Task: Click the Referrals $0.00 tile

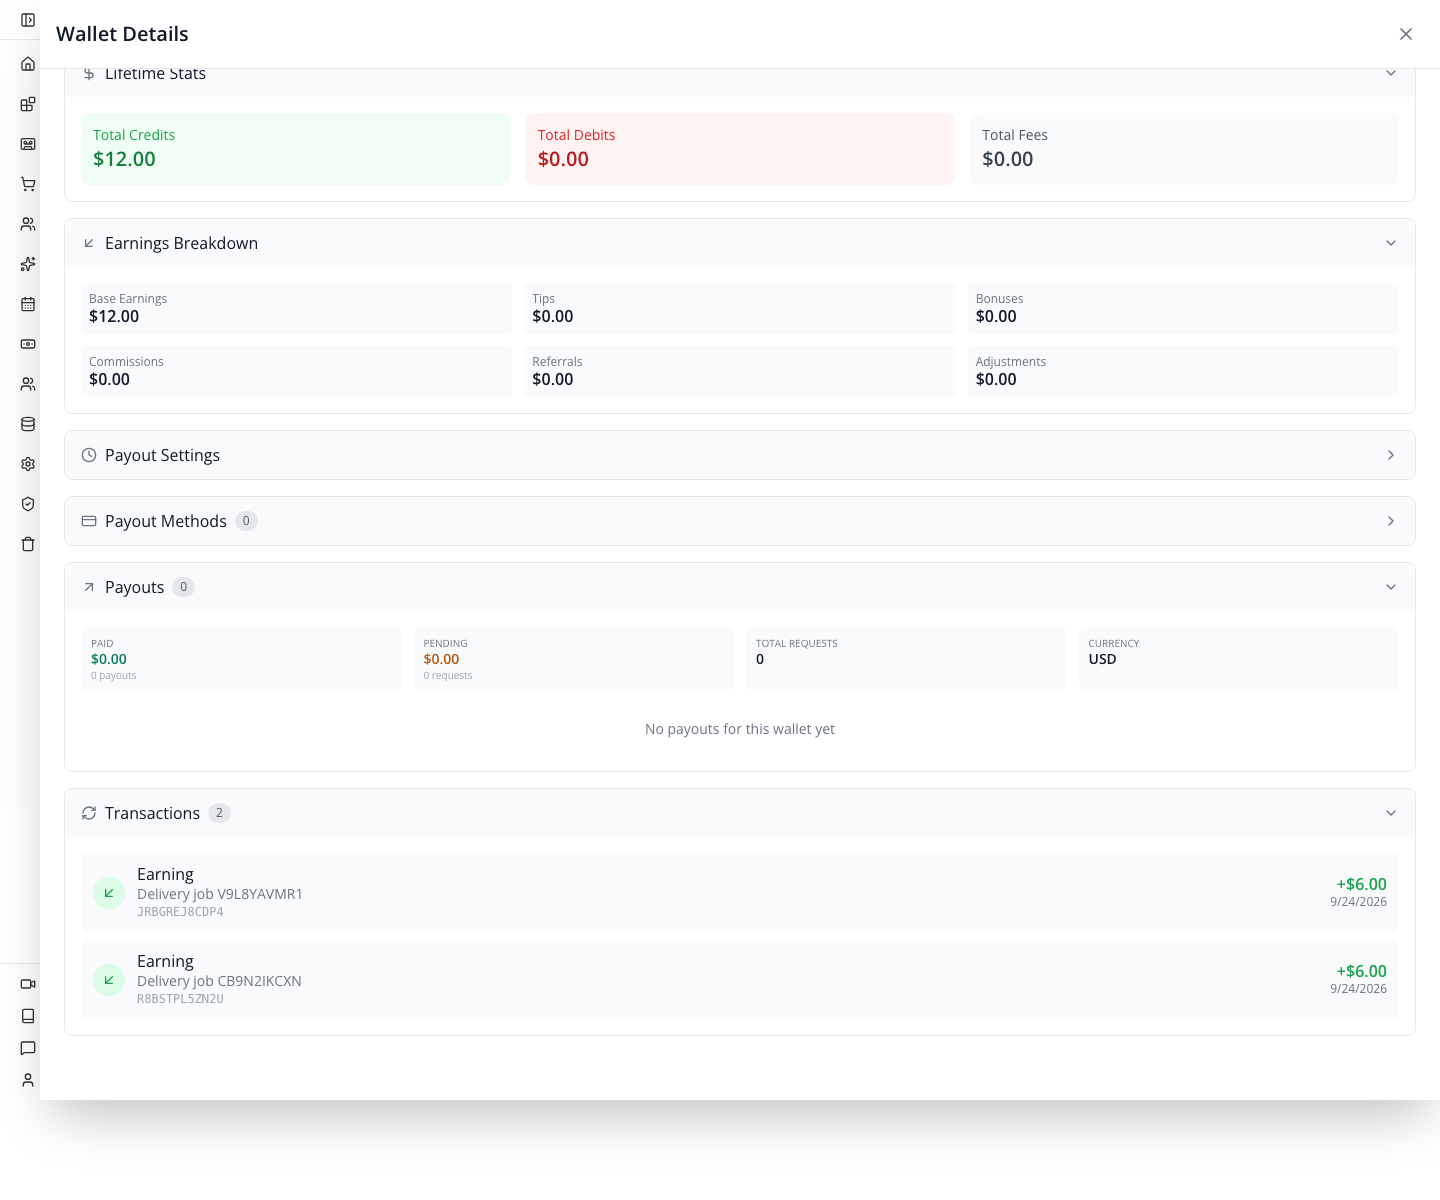Action: coord(740,372)
